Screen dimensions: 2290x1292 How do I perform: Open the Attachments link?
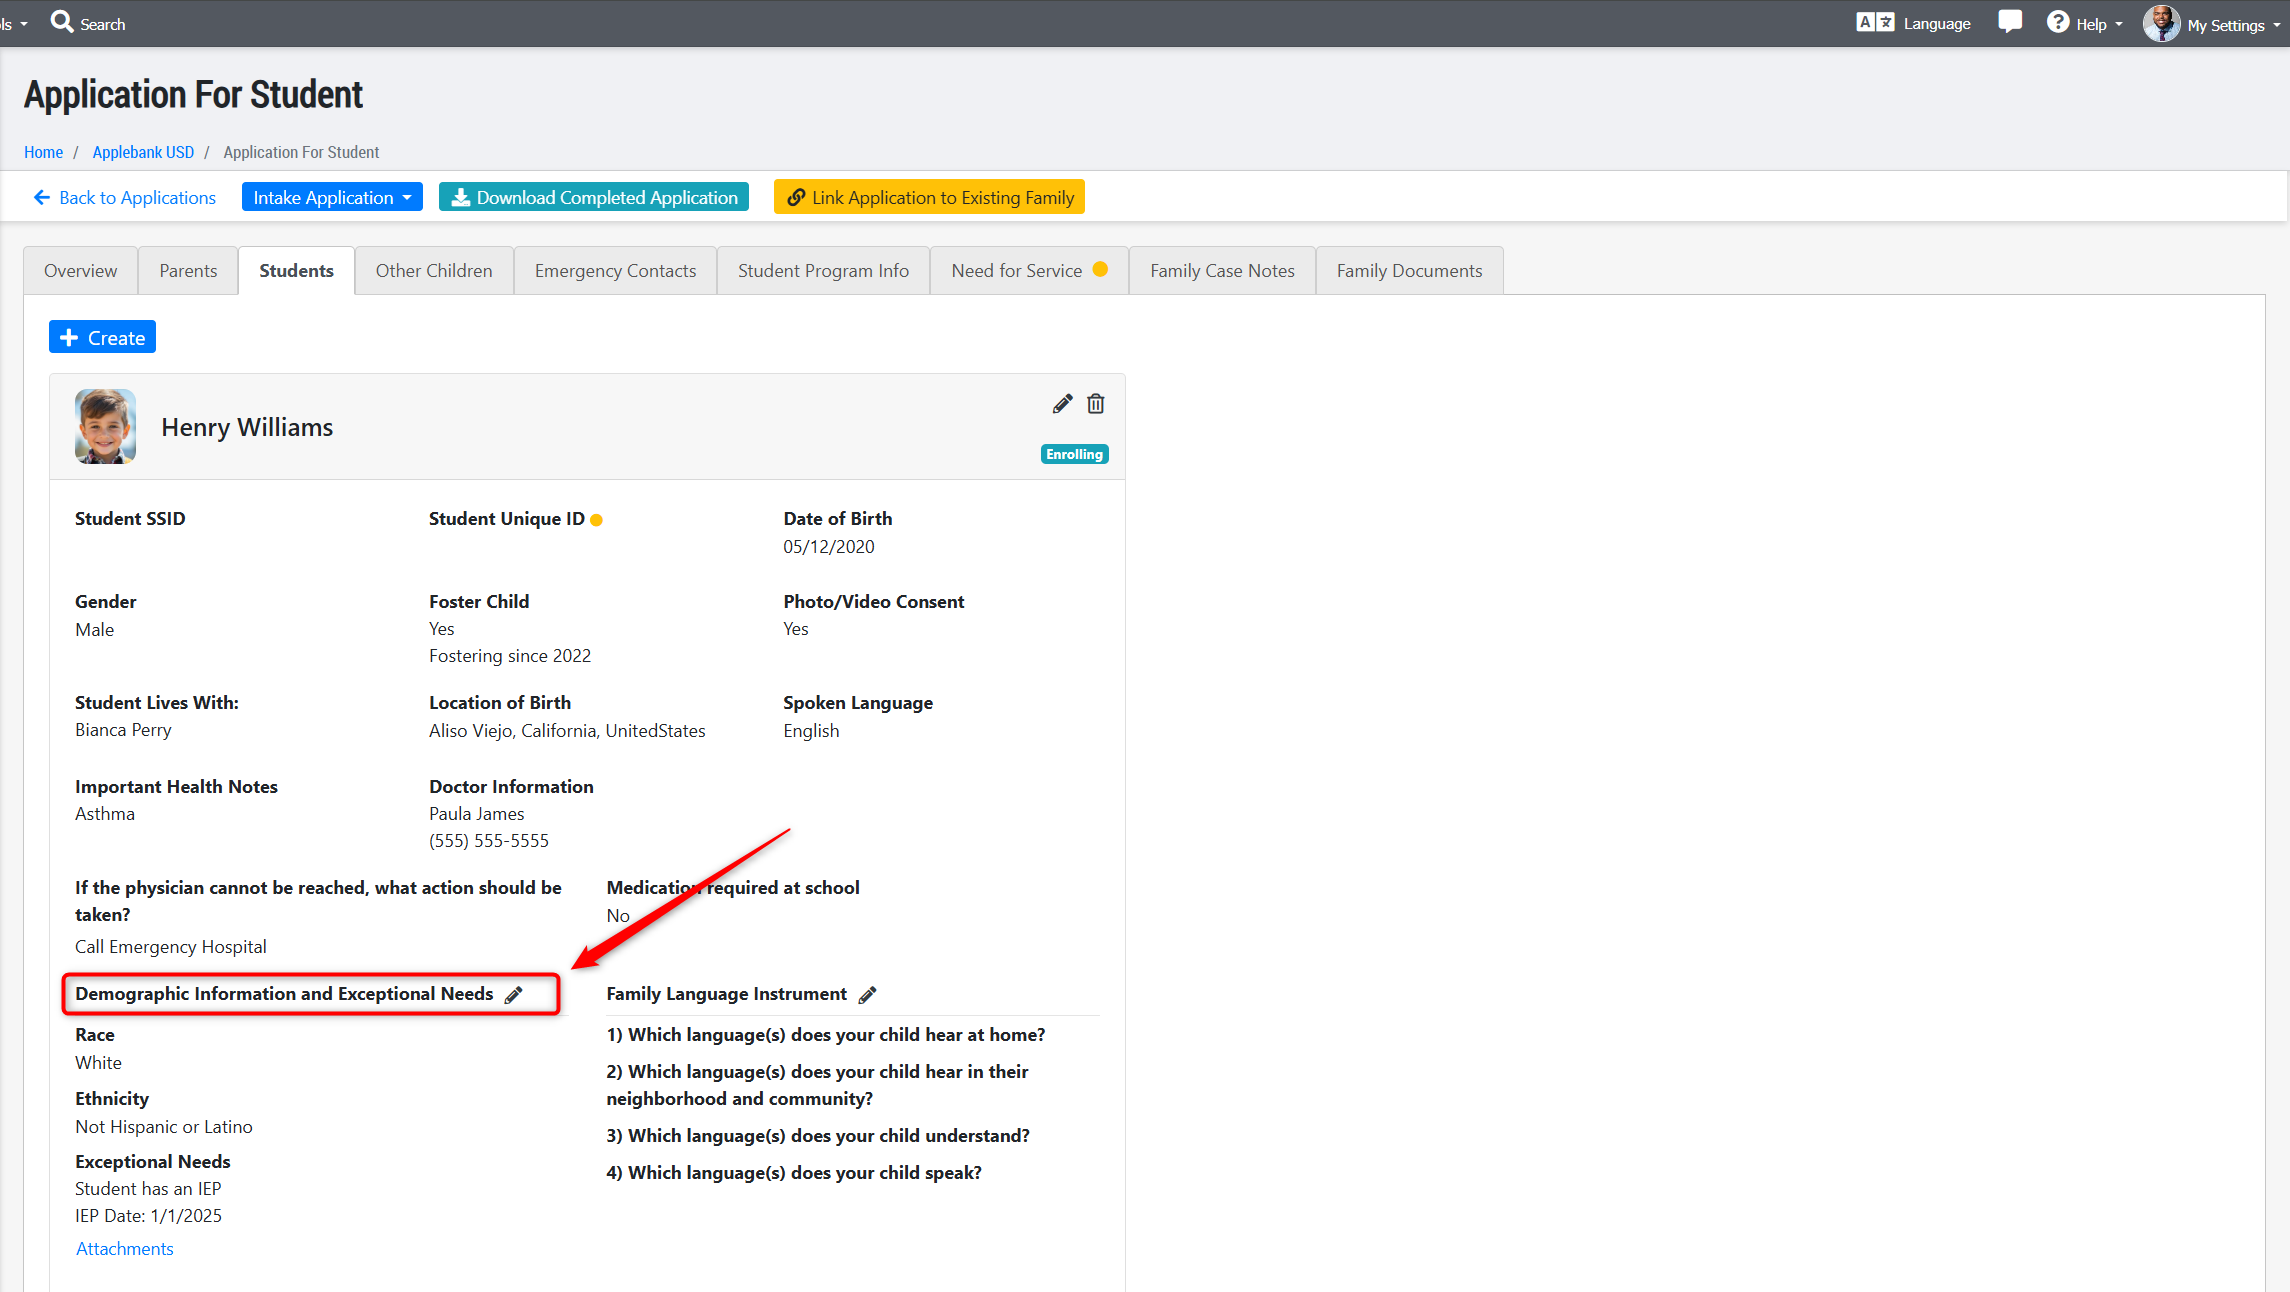click(x=125, y=1249)
